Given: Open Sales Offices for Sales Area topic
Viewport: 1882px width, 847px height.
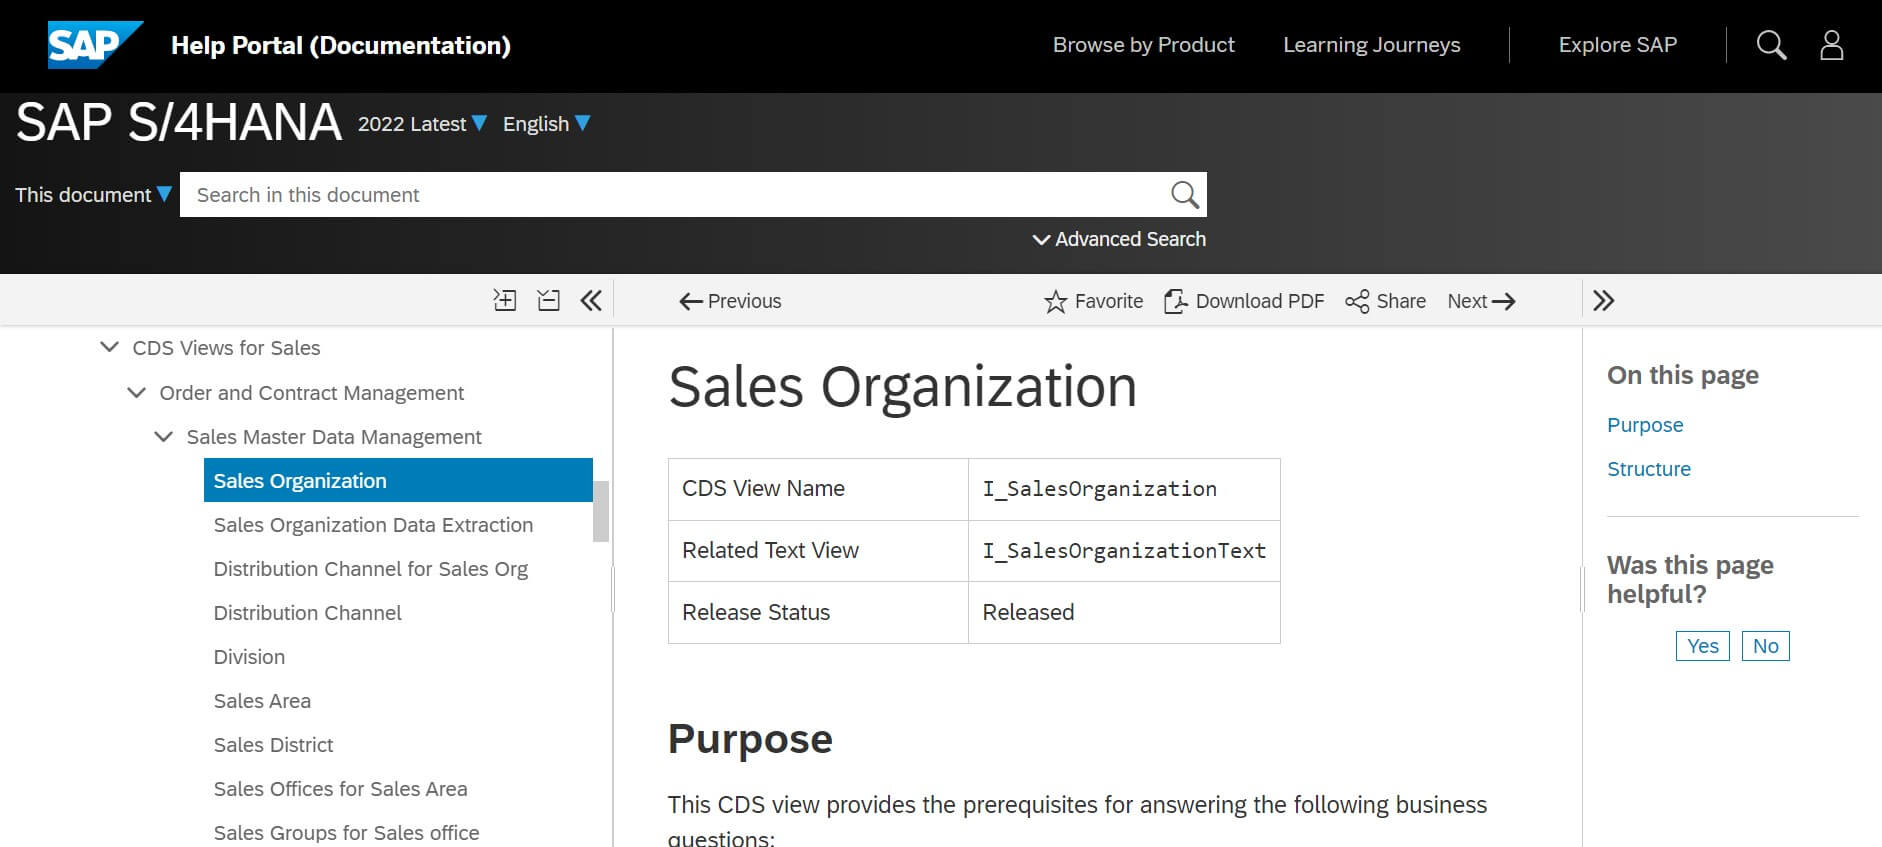Looking at the screenshot, I should [x=340, y=788].
